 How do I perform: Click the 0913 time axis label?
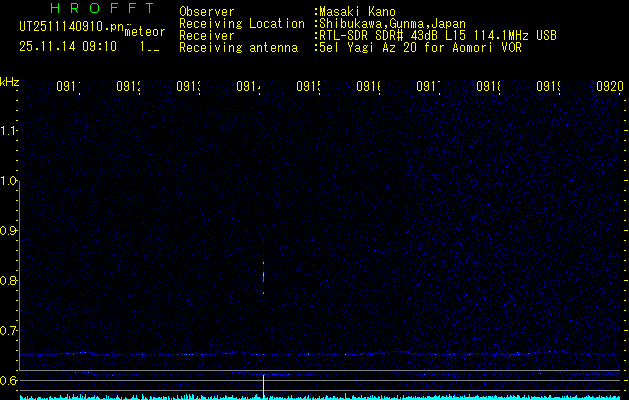(x=189, y=86)
